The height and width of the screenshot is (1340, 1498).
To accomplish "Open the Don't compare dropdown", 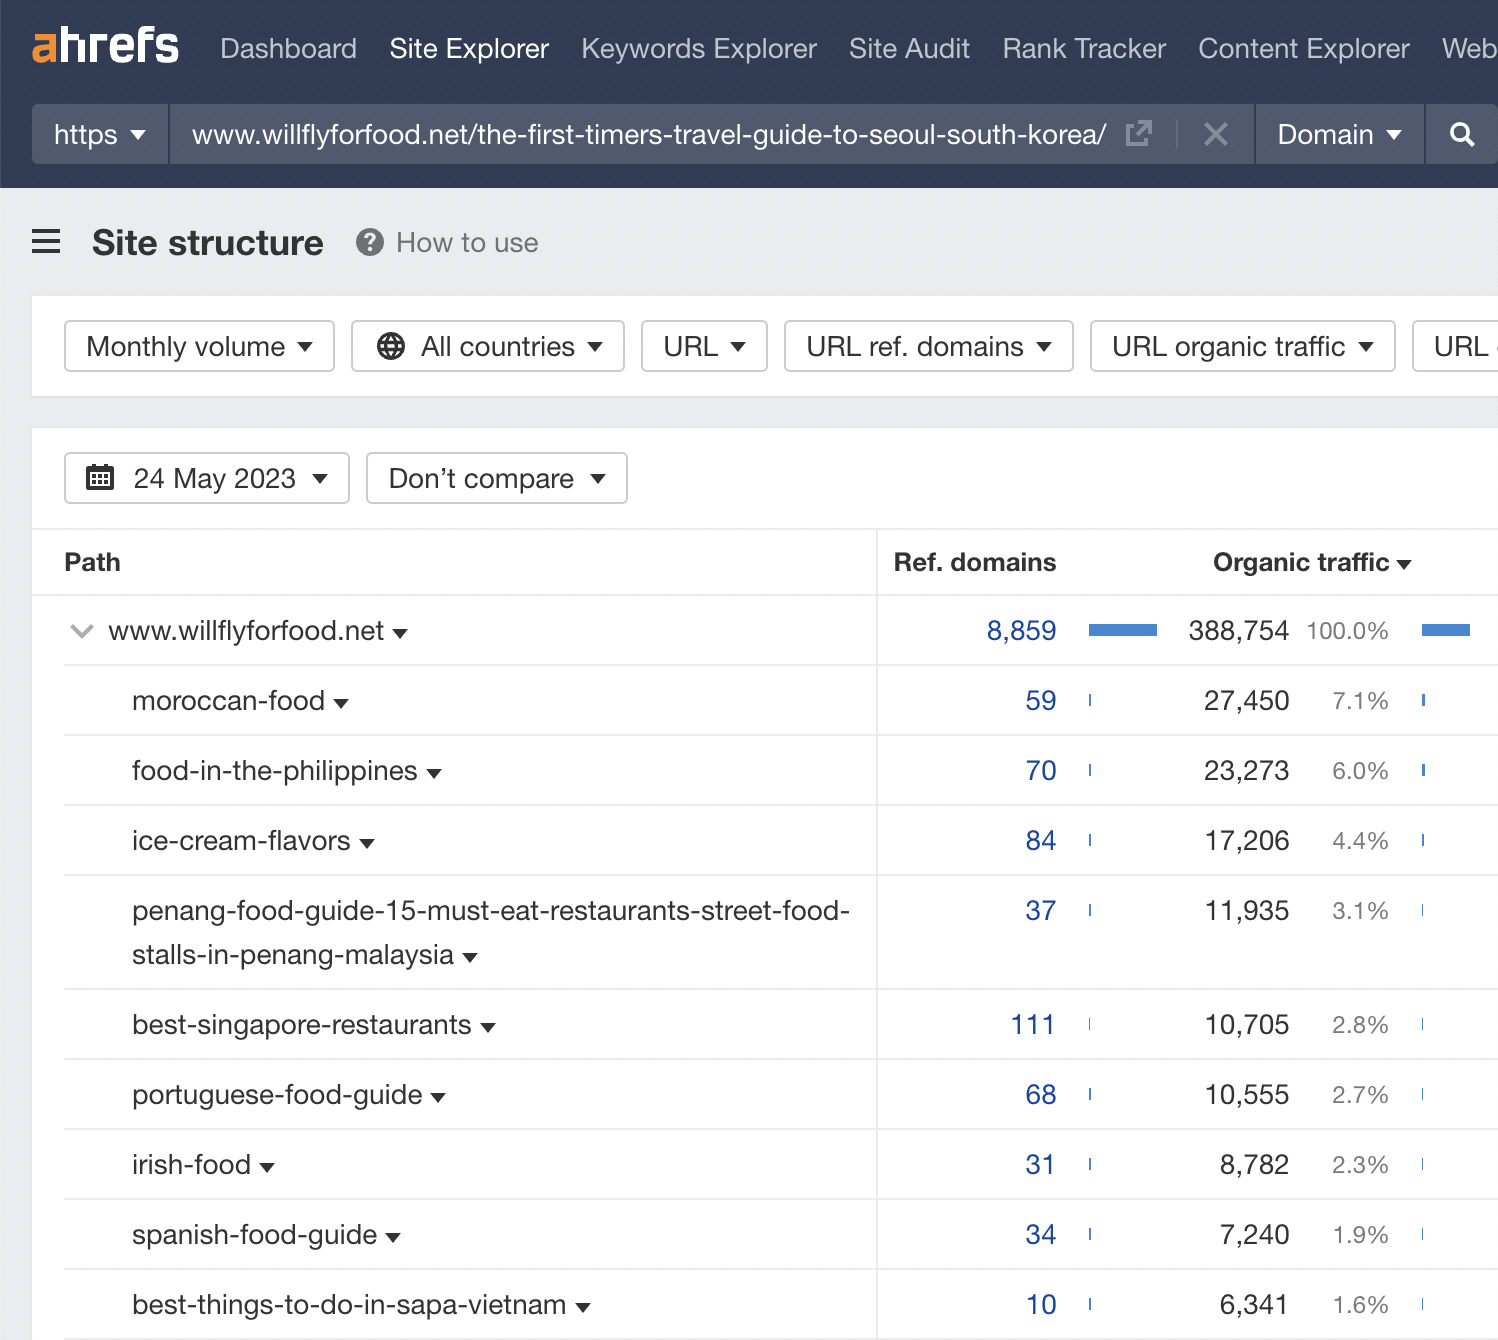I will pos(496,478).
